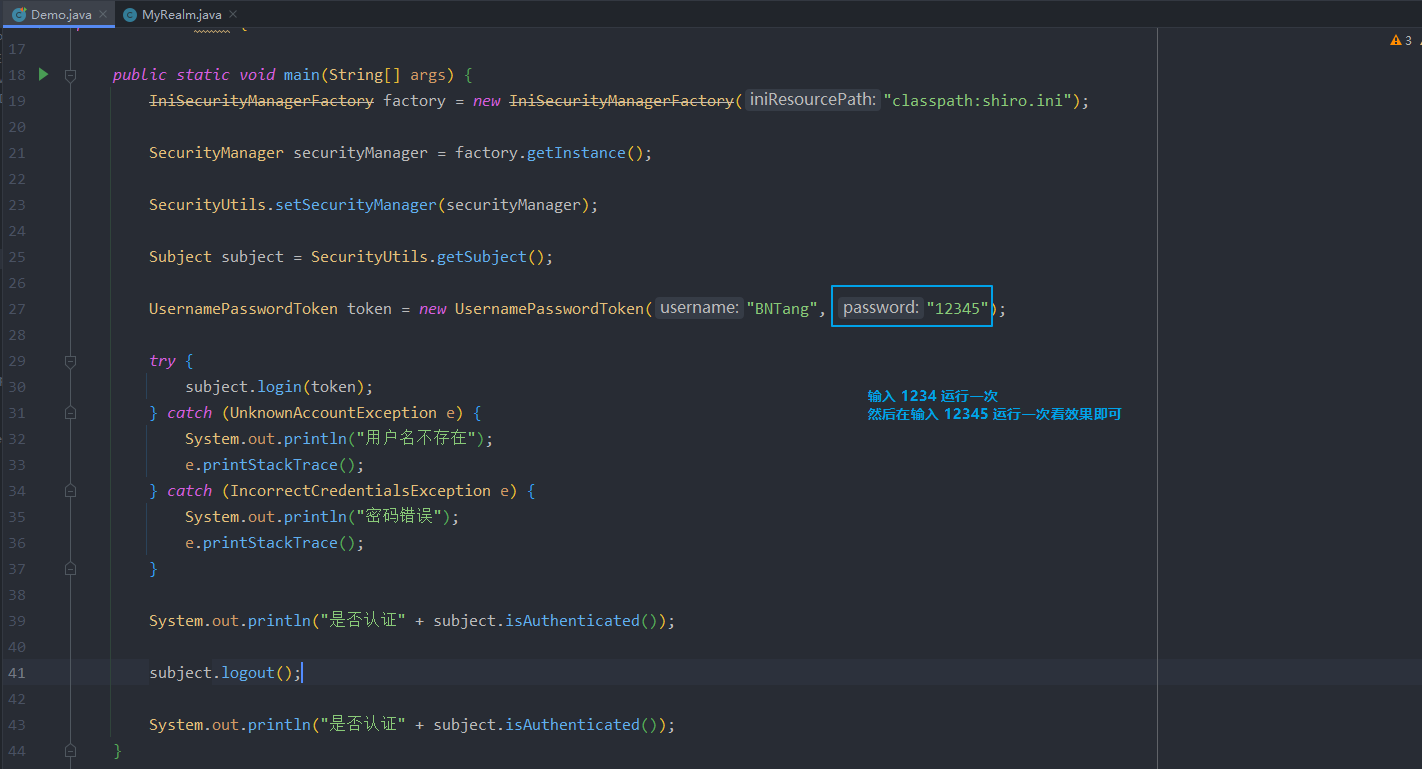Screen dimensions: 1422x769
Task: Click the string "BNTang"
Action: point(783,308)
